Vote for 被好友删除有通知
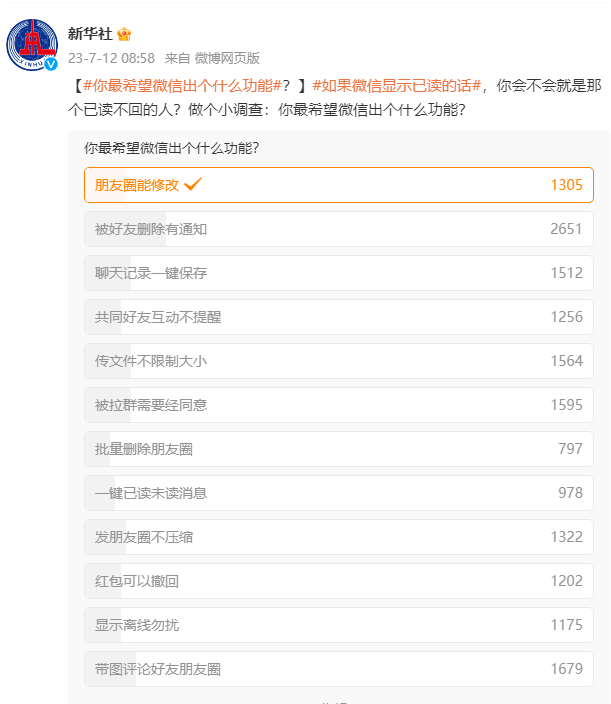This screenshot has width=611, height=704. pos(339,229)
